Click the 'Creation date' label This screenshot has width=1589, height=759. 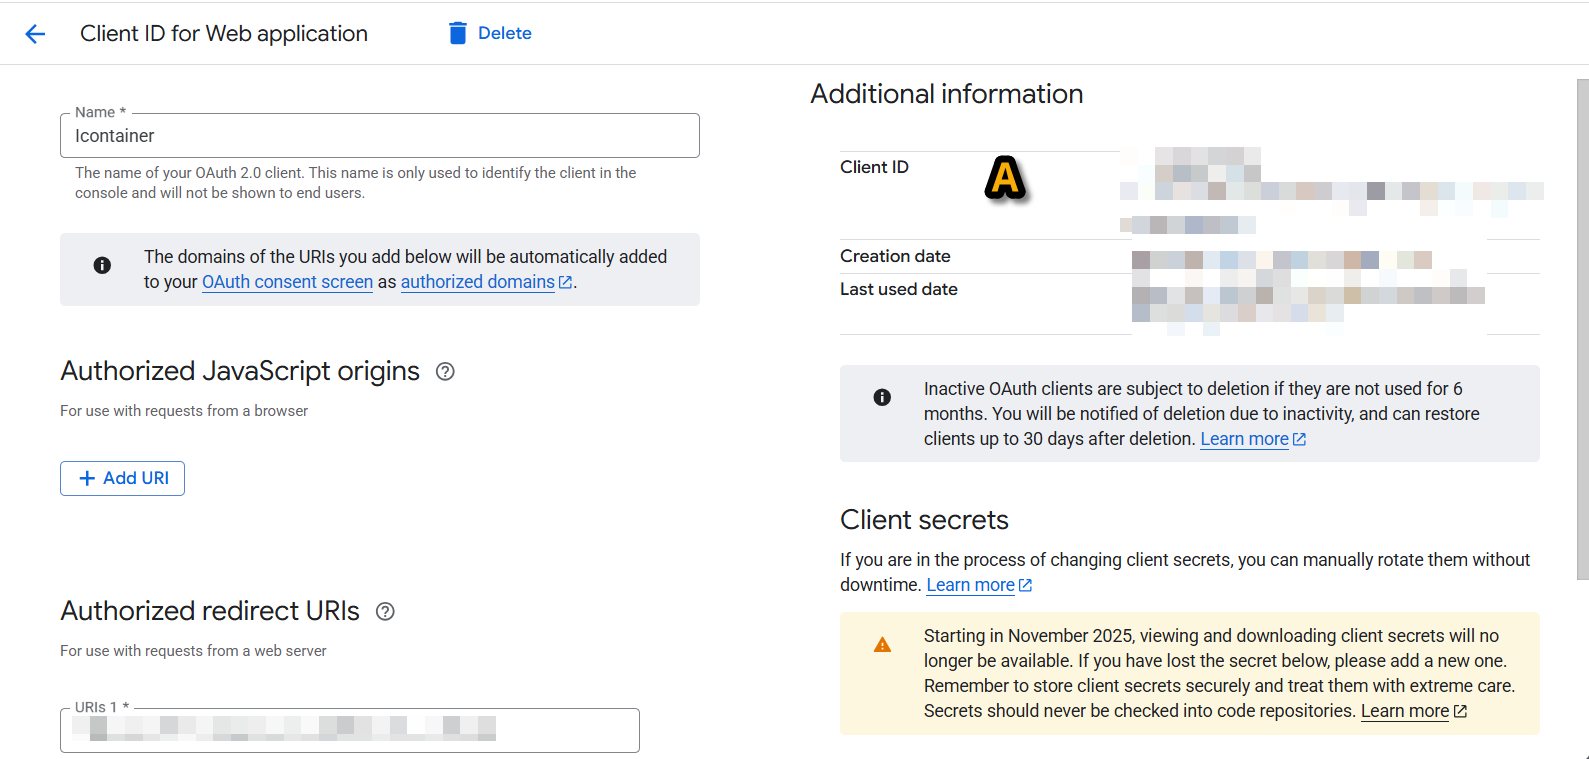[895, 256]
